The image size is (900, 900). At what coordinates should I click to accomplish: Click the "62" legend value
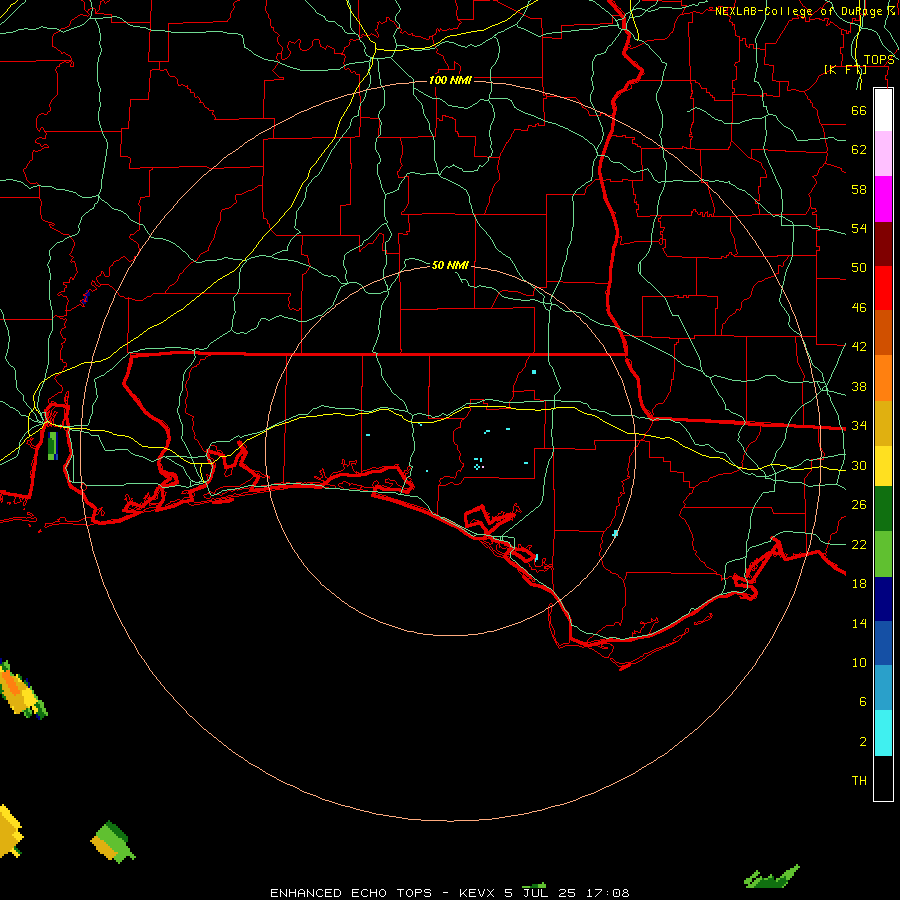coord(859,150)
